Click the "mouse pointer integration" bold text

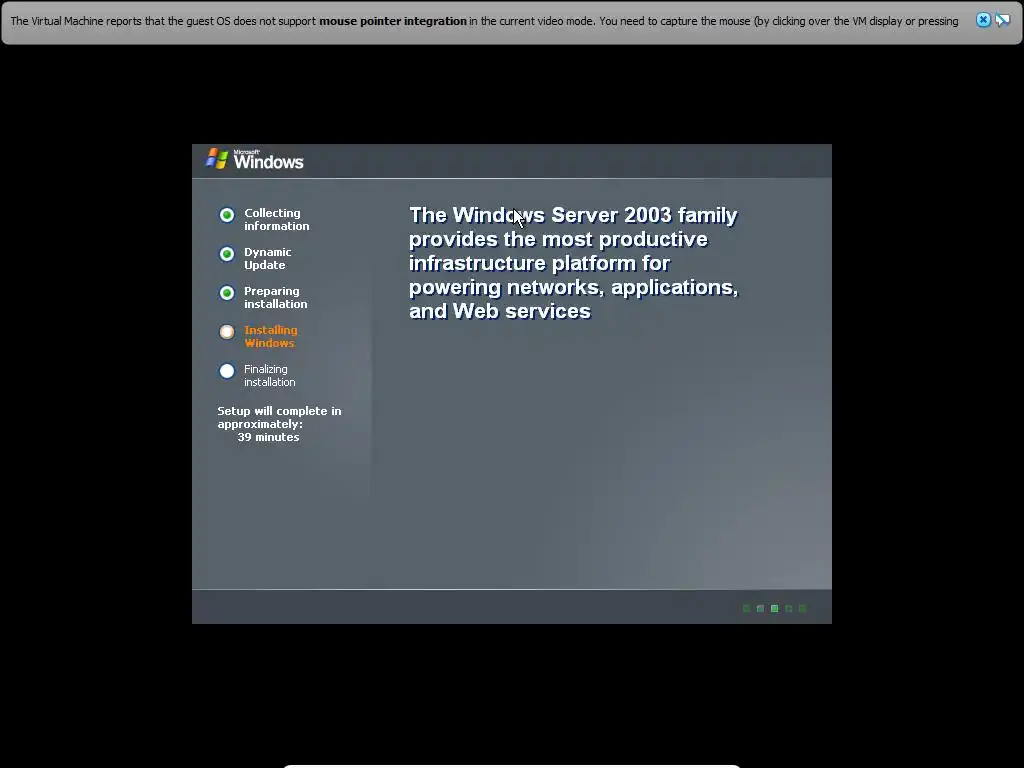point(393,21)
